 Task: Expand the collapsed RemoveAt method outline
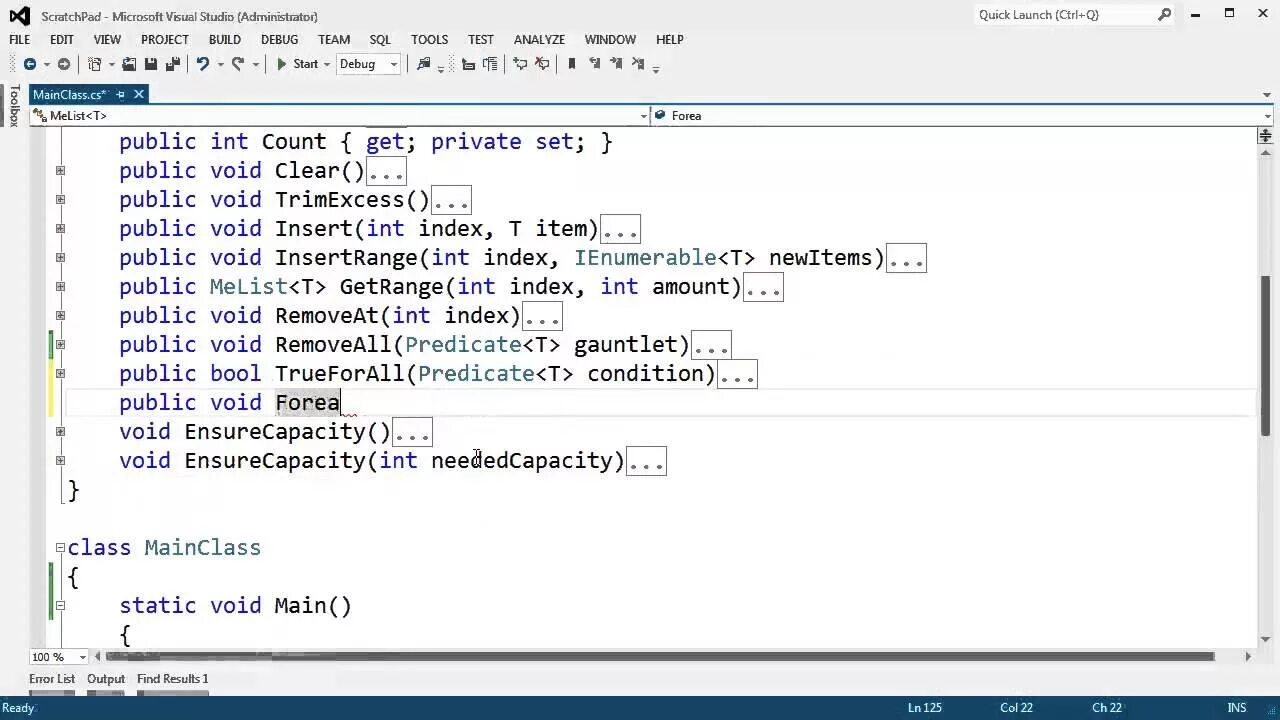tap(60, 315)
